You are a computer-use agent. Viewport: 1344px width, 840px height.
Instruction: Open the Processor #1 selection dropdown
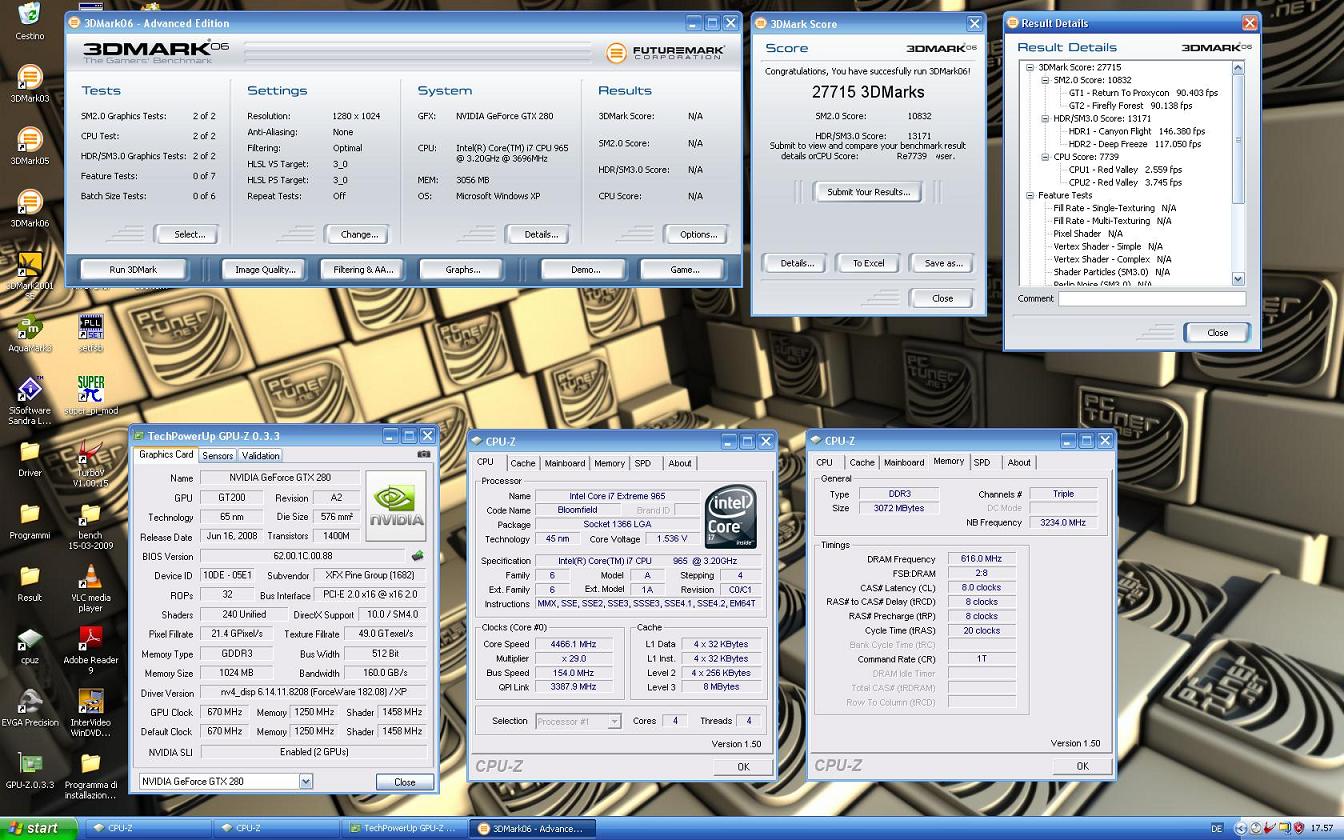pyautogui.click(x=614, y=721)
